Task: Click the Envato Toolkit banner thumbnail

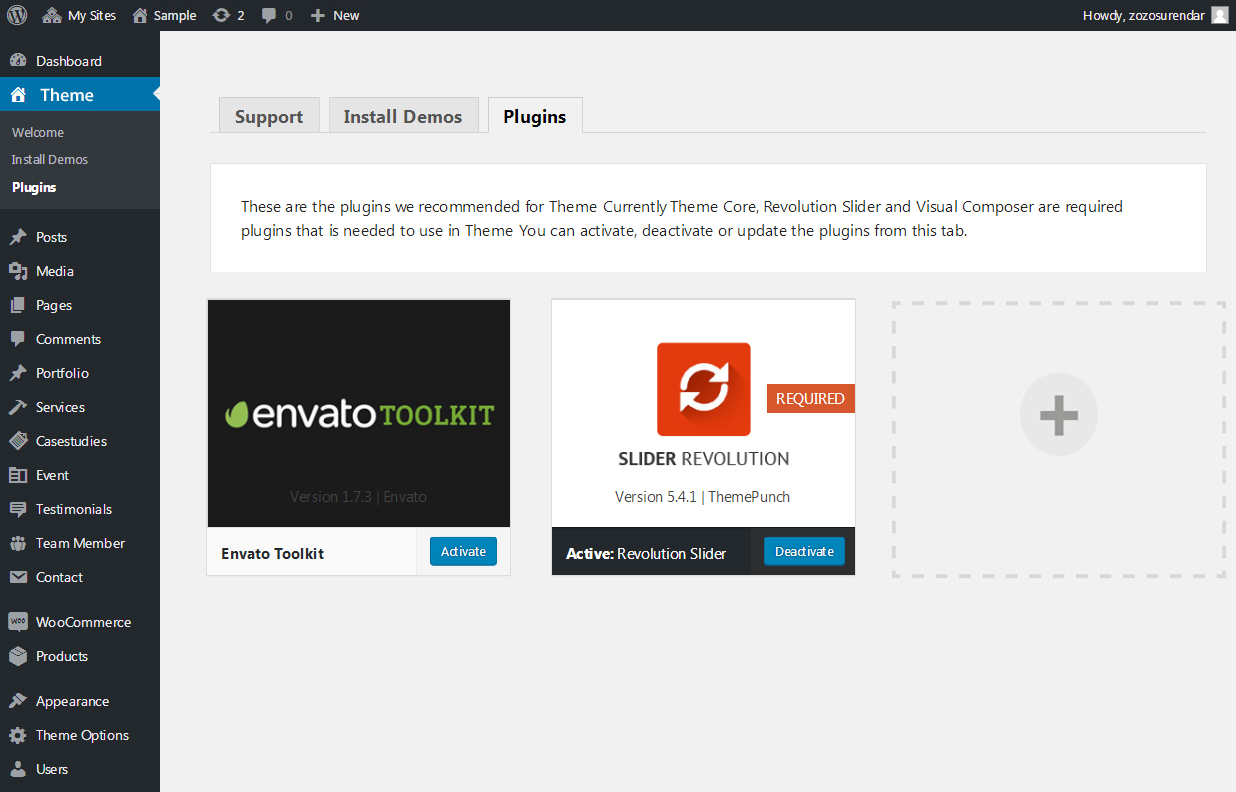Action: pyautogui.click(x=358, y=413)
